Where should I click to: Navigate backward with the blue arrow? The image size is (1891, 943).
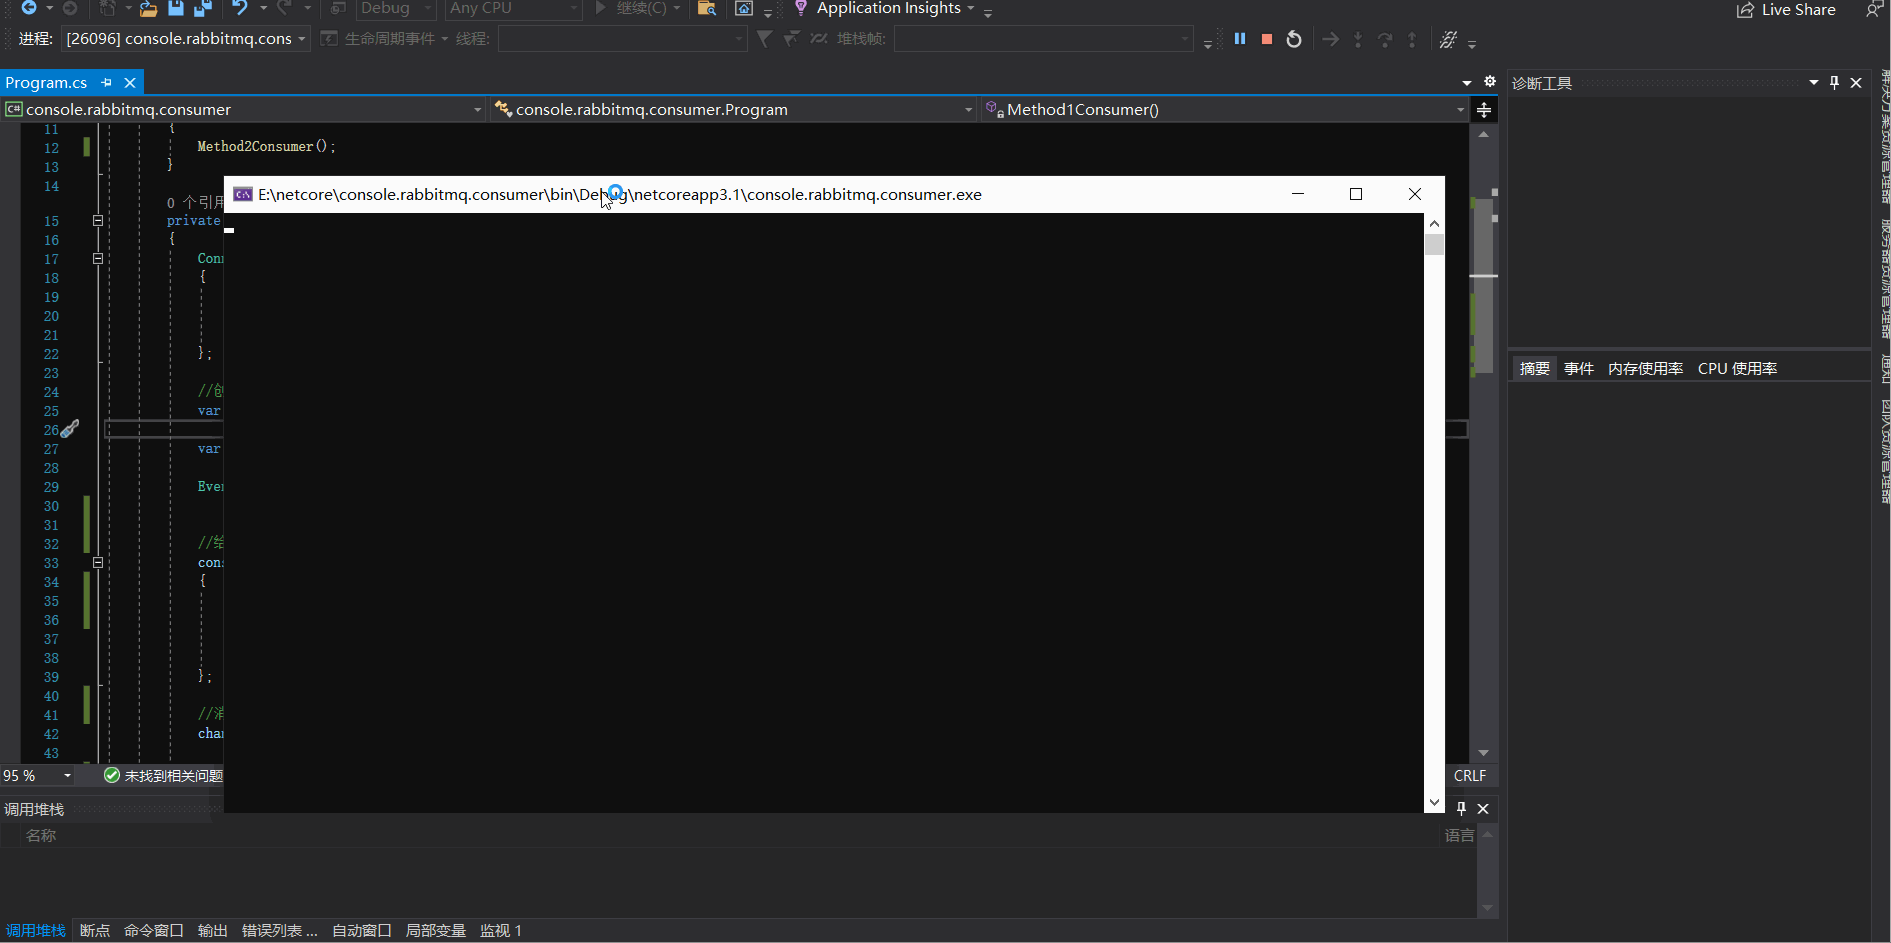pos(29,9)
